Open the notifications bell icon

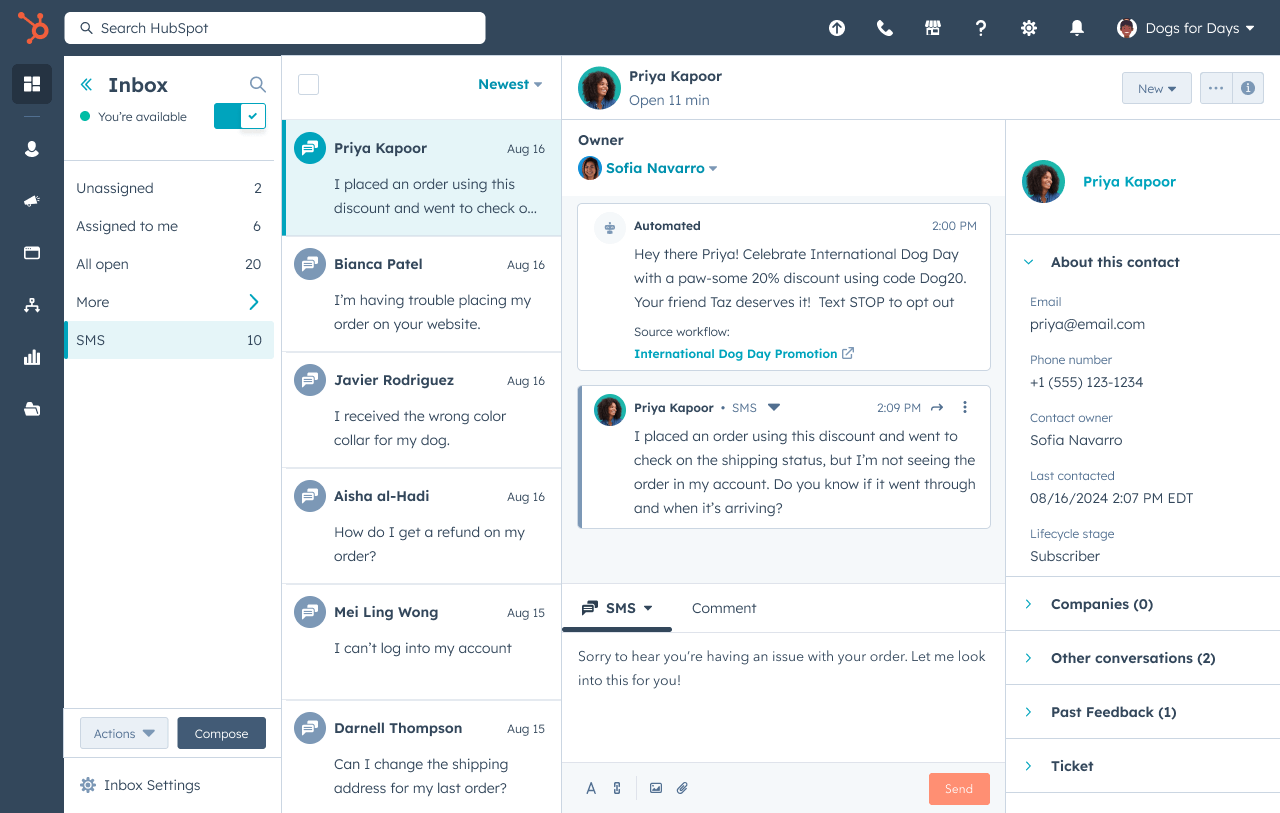click(x=1076, y=28)
